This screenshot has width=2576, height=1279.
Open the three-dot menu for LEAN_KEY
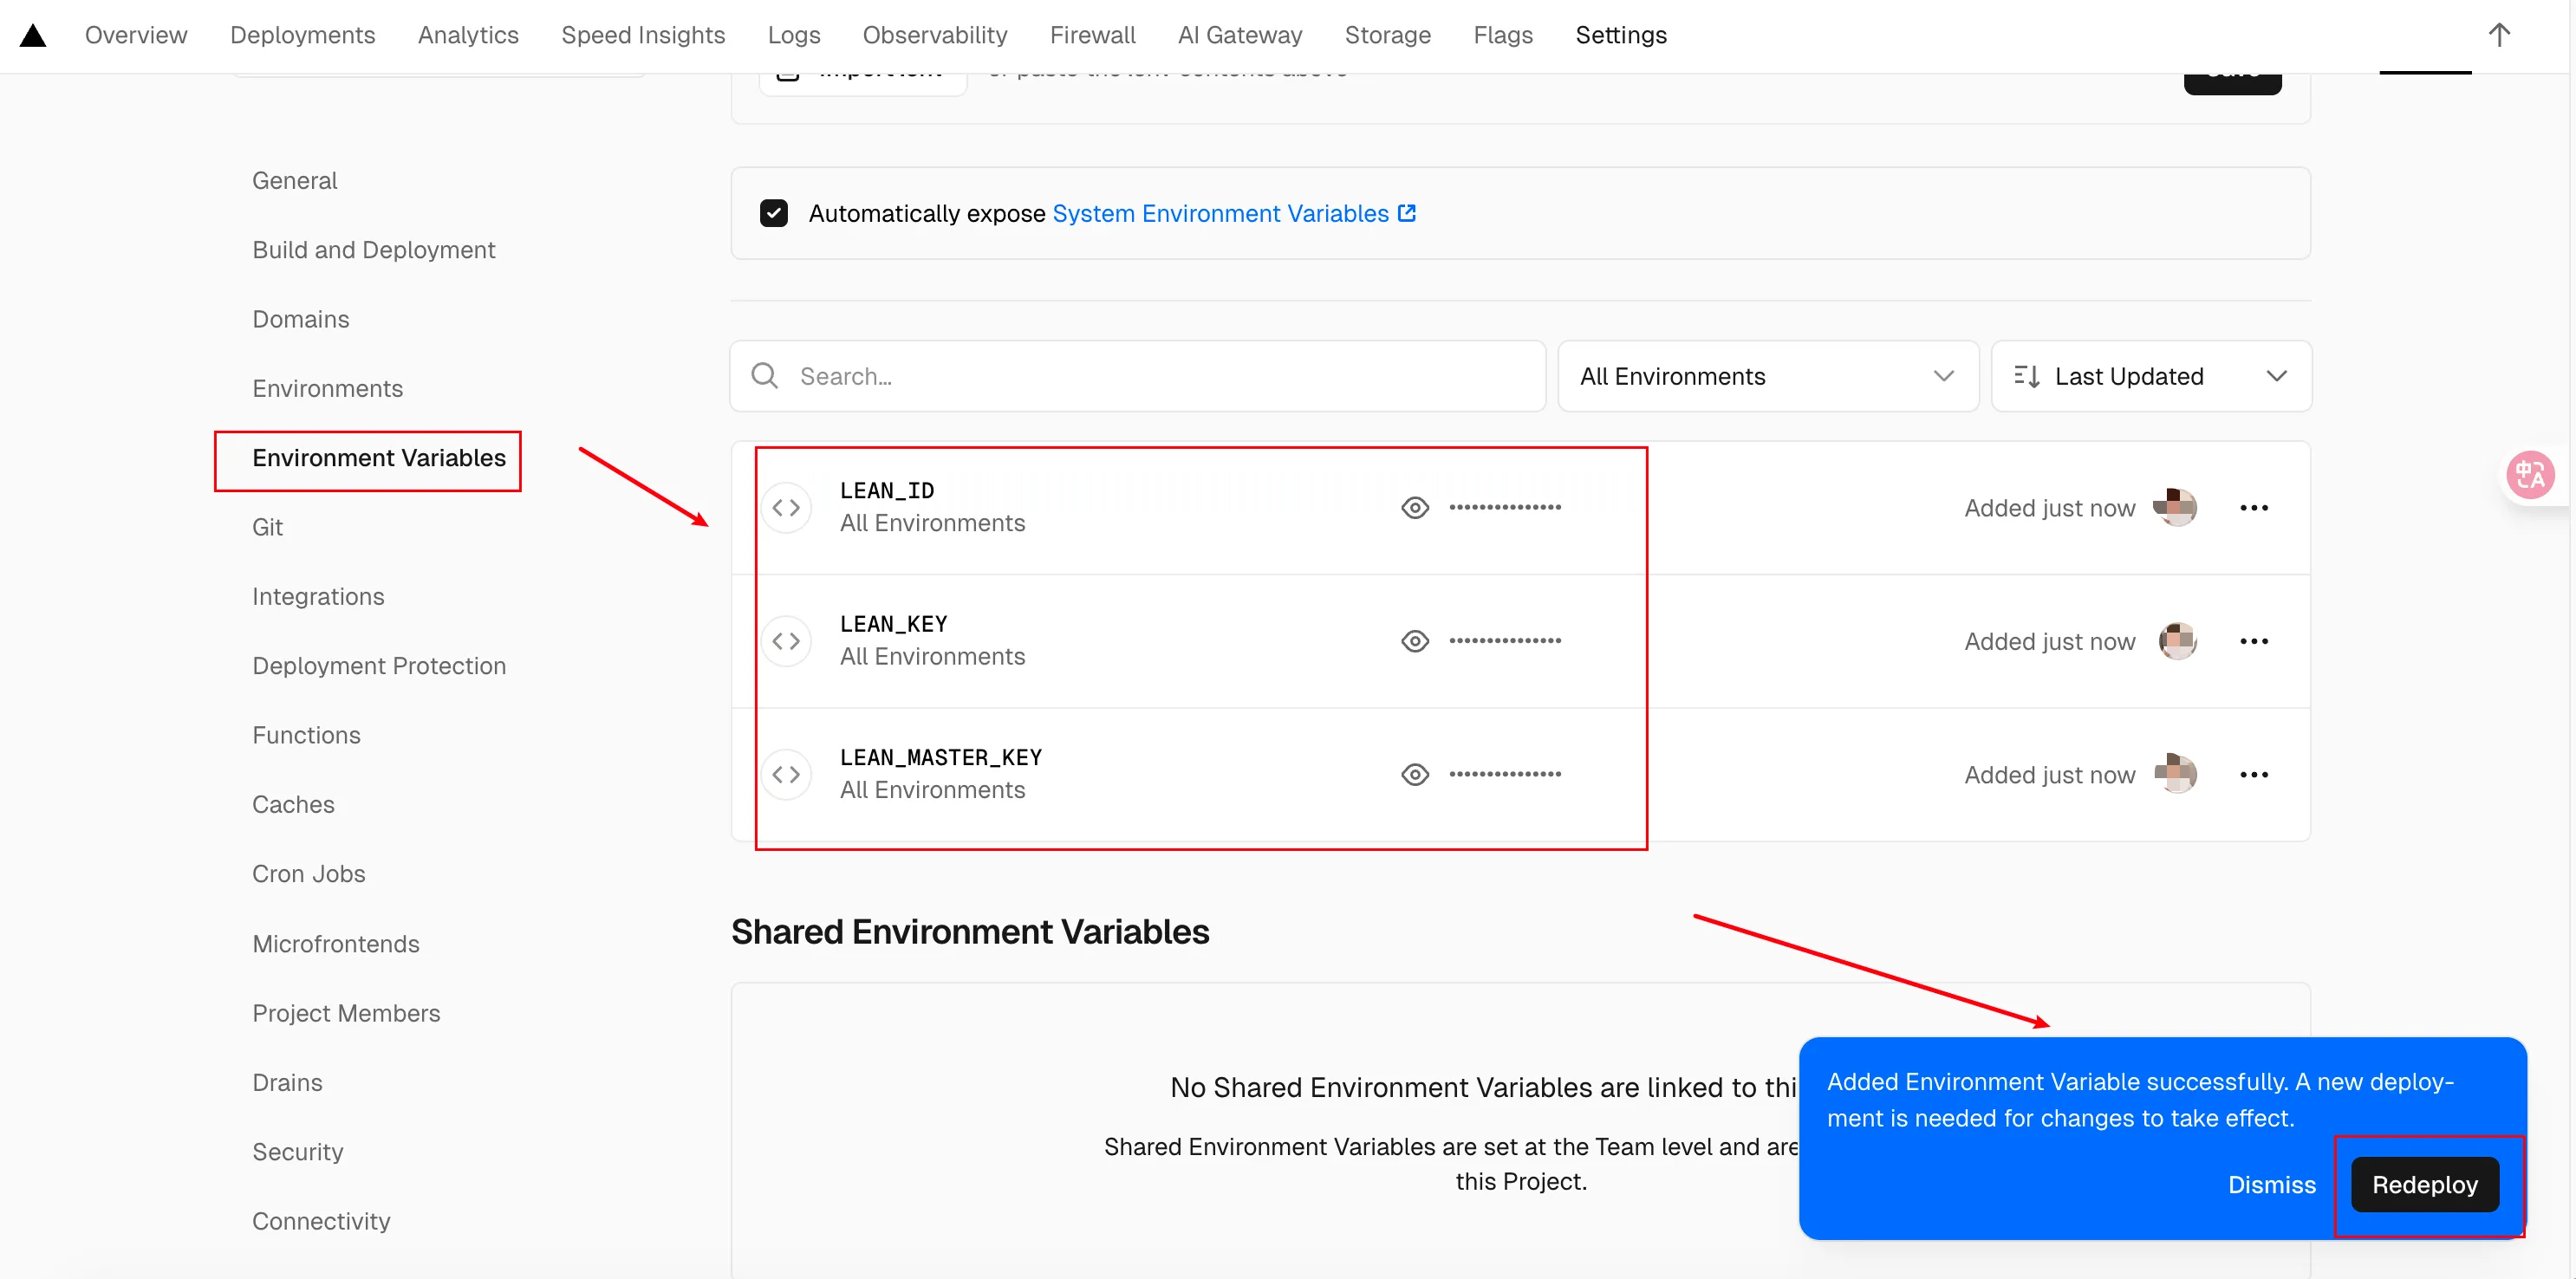[x=2253, y=641]
